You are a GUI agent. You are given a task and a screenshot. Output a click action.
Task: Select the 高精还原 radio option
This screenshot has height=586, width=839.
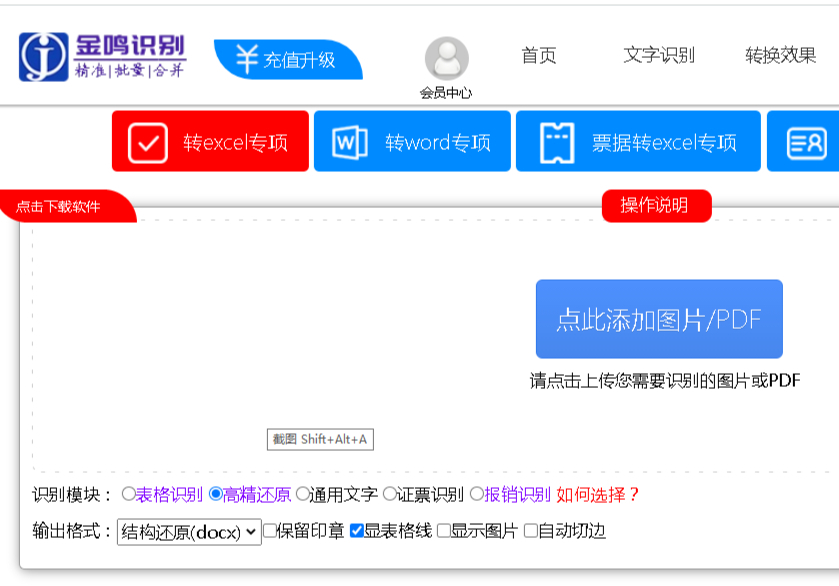[216, 494]
